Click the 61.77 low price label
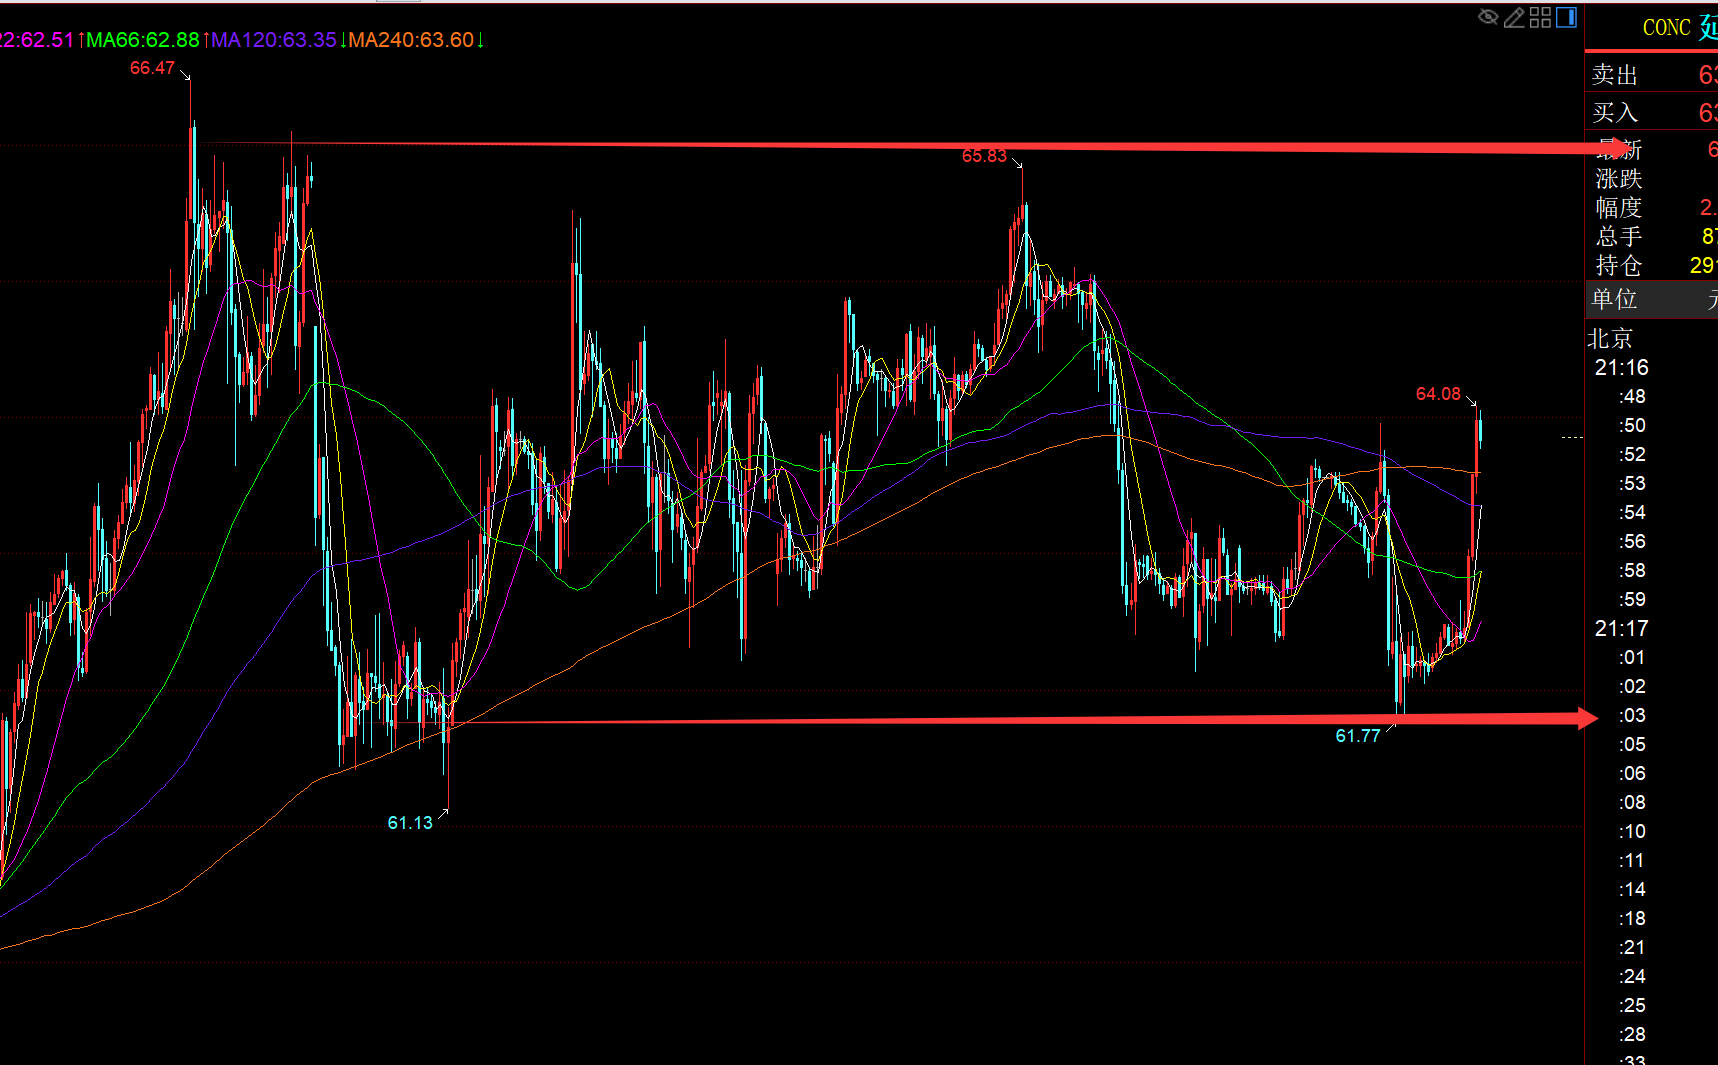Image resolution: width=1718 pixels, height=1065 pixels. tap(1358, 736)
